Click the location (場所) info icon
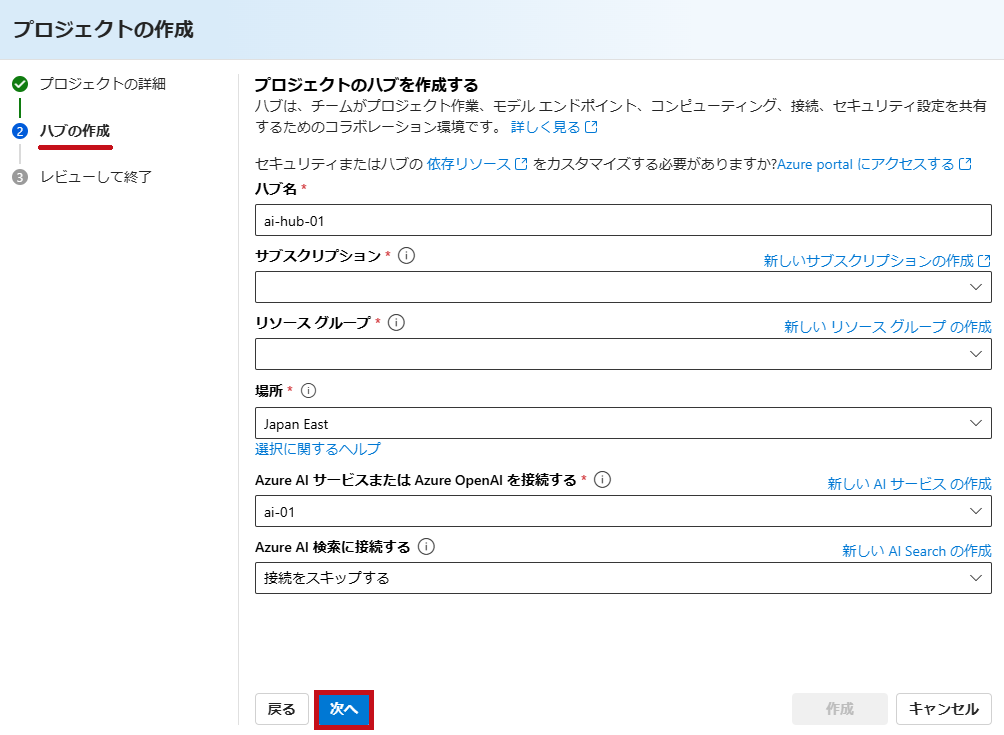1004x735 pixels. click(x=308, y=391)
